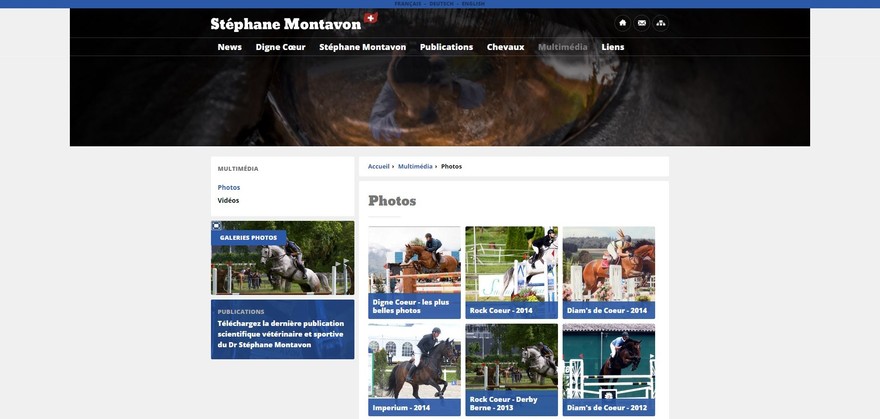
Task: Open the Rock Coeur - 2014 gallery thumbnail
Action: 511,272
